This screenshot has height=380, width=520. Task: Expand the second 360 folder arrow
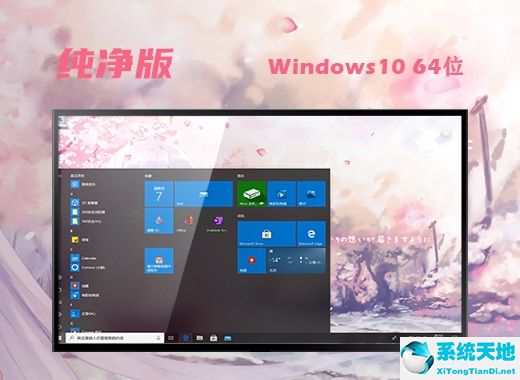click(136, 221)
